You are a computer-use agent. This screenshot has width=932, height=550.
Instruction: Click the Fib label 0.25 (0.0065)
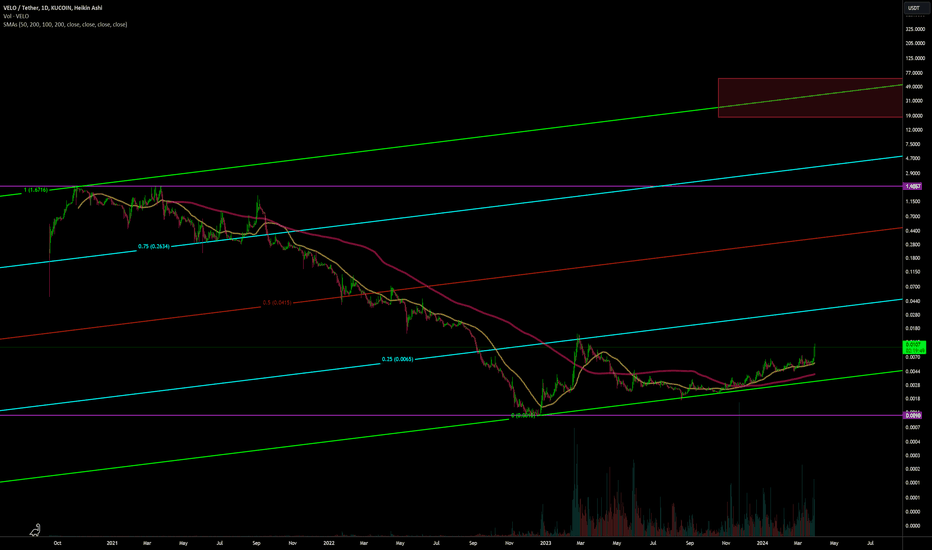click(397, 359)
